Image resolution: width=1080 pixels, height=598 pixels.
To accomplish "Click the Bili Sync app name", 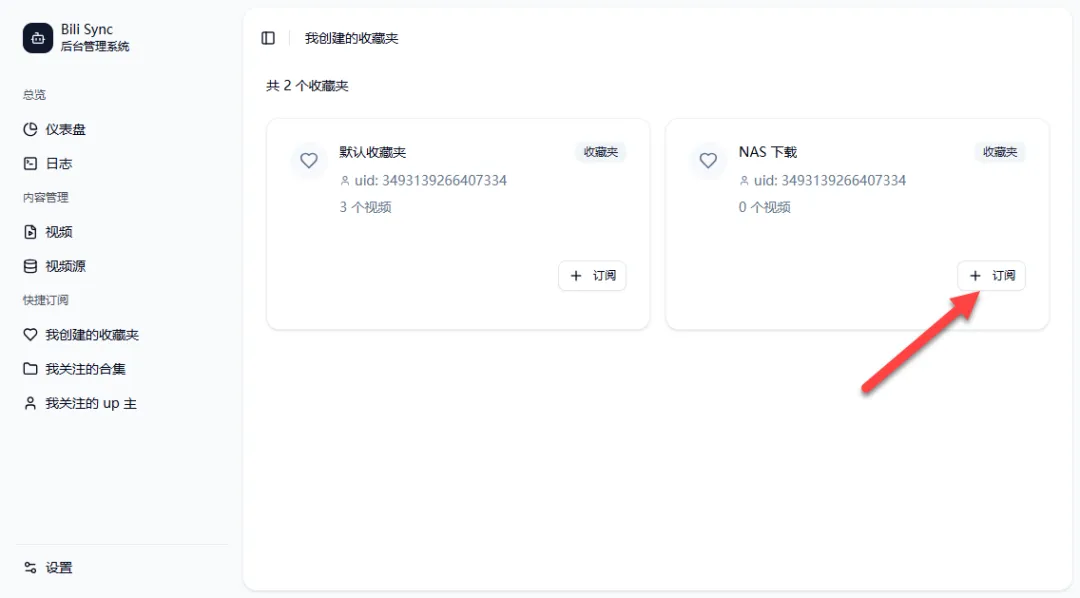I will tap(87, 29).
